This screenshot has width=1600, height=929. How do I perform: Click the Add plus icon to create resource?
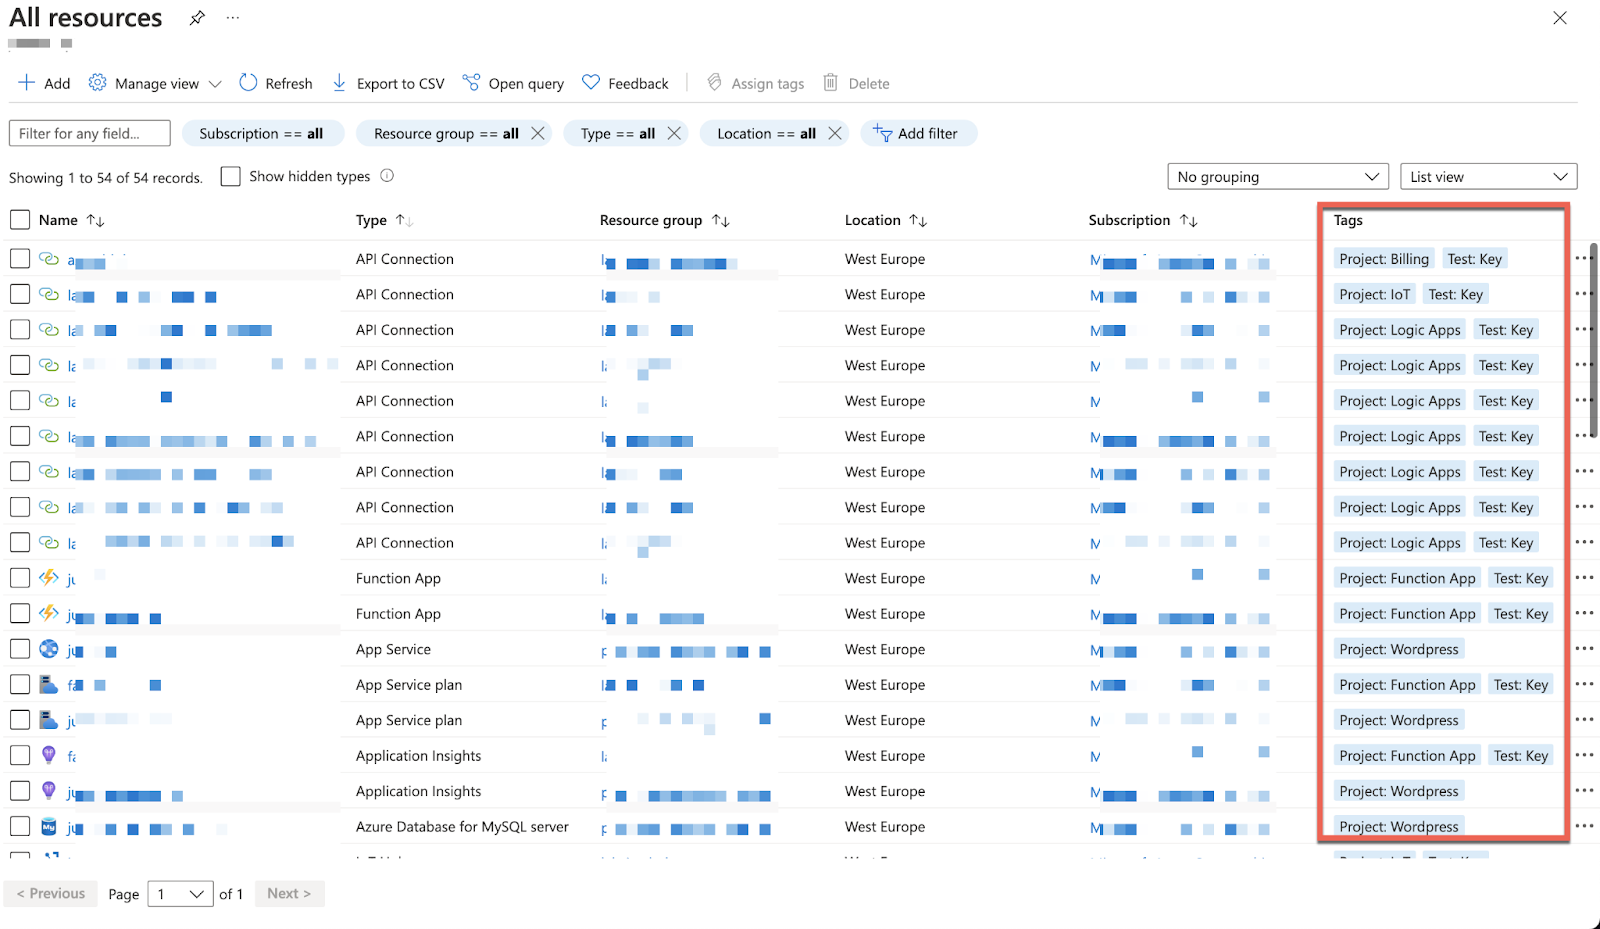pyautogui.click(x=26, y=83)
